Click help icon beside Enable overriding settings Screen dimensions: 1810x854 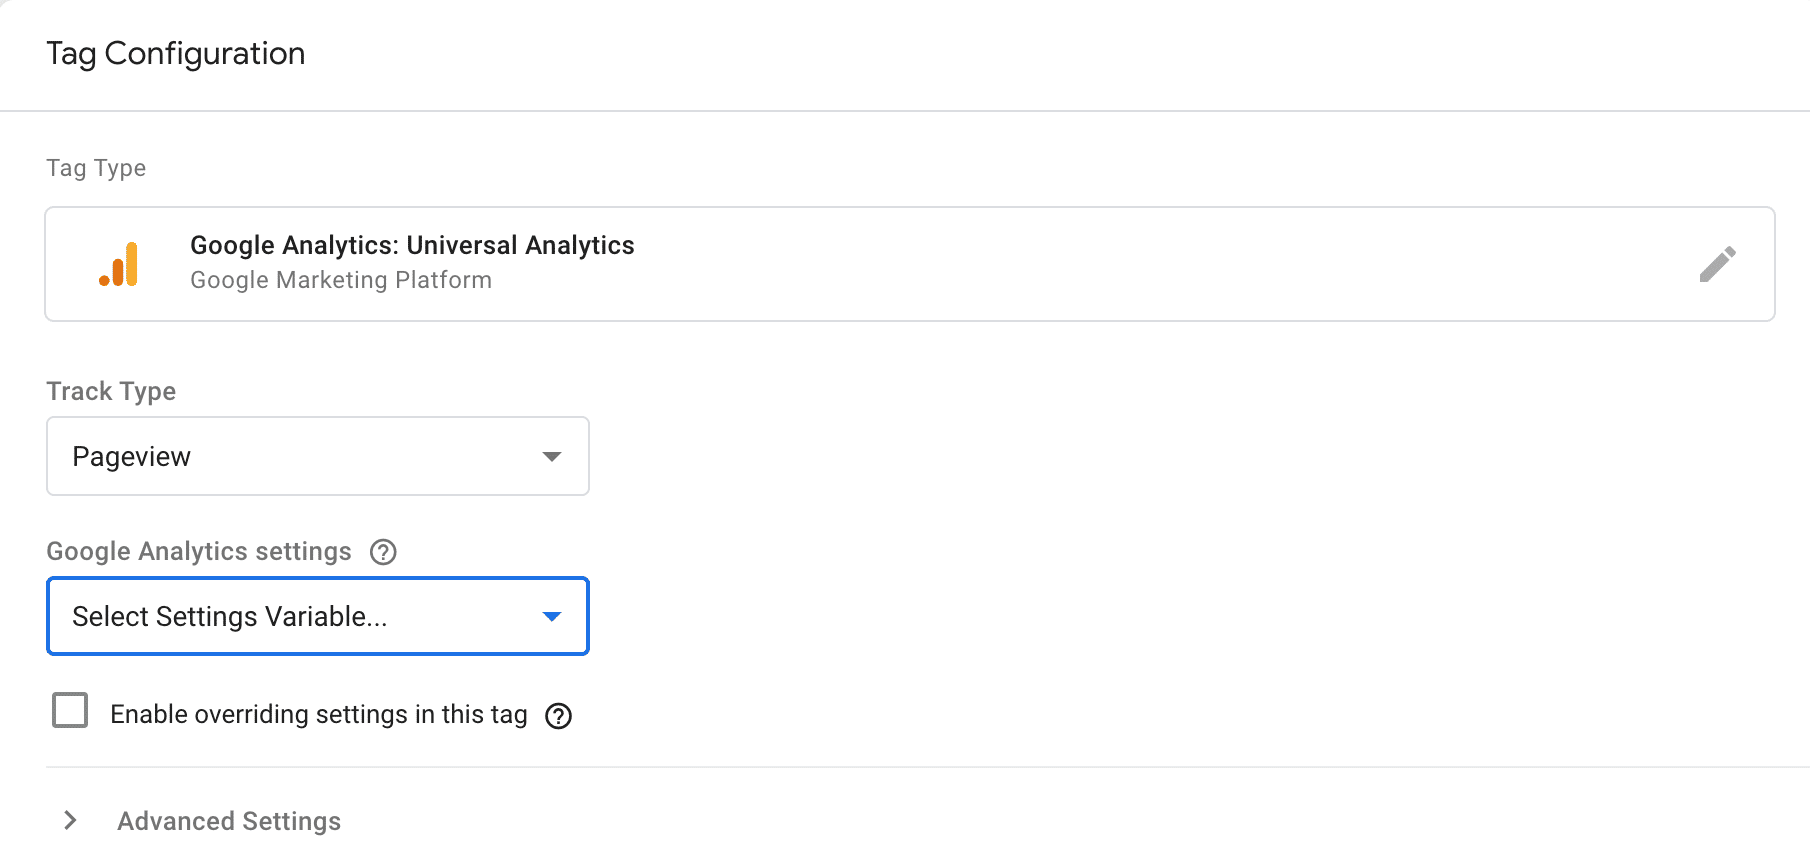tap(558, 716)
